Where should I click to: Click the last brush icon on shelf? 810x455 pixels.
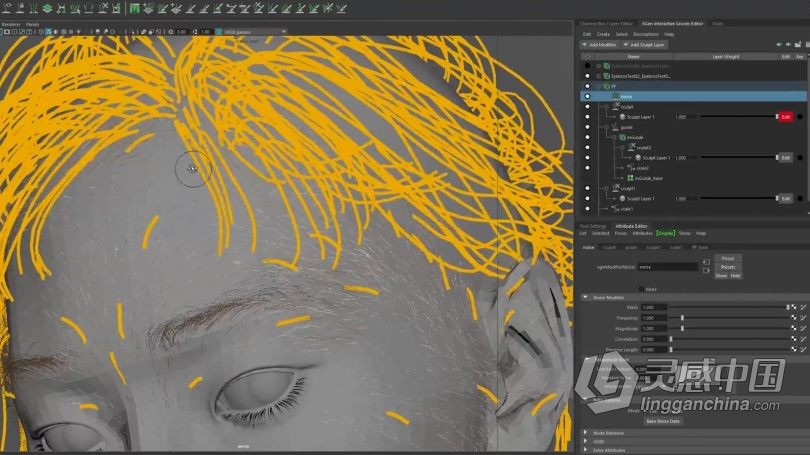[x=341, y=8]
